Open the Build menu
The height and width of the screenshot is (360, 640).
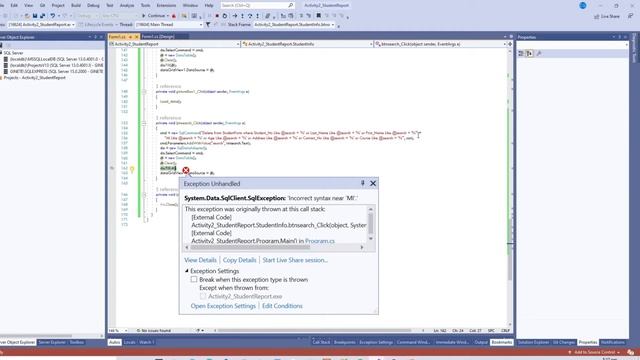(76, 6)
